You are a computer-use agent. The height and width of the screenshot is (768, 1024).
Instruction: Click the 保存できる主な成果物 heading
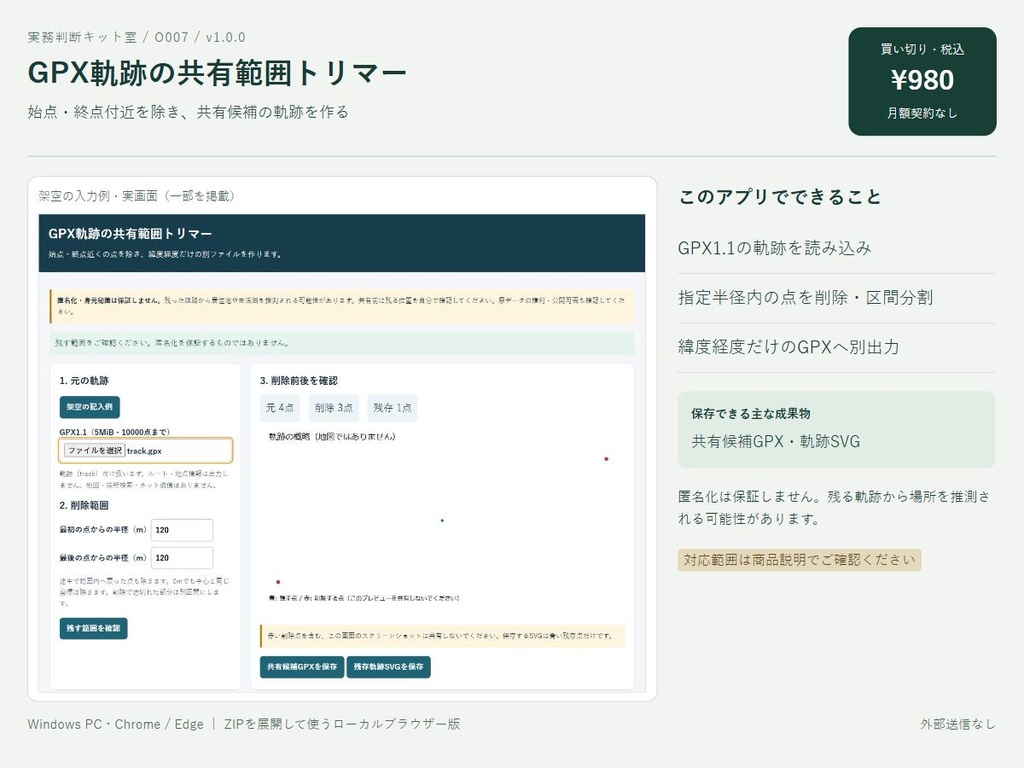(x=751, y=413)
